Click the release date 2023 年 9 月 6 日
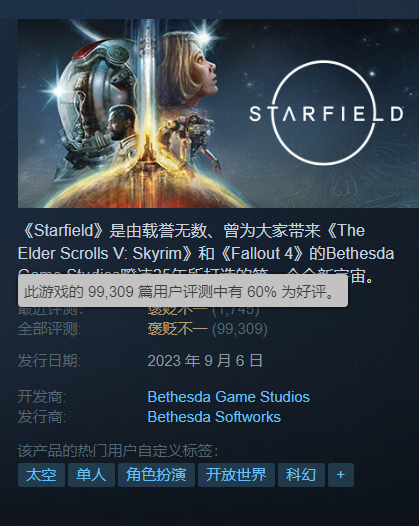 [x=205, y=361]
